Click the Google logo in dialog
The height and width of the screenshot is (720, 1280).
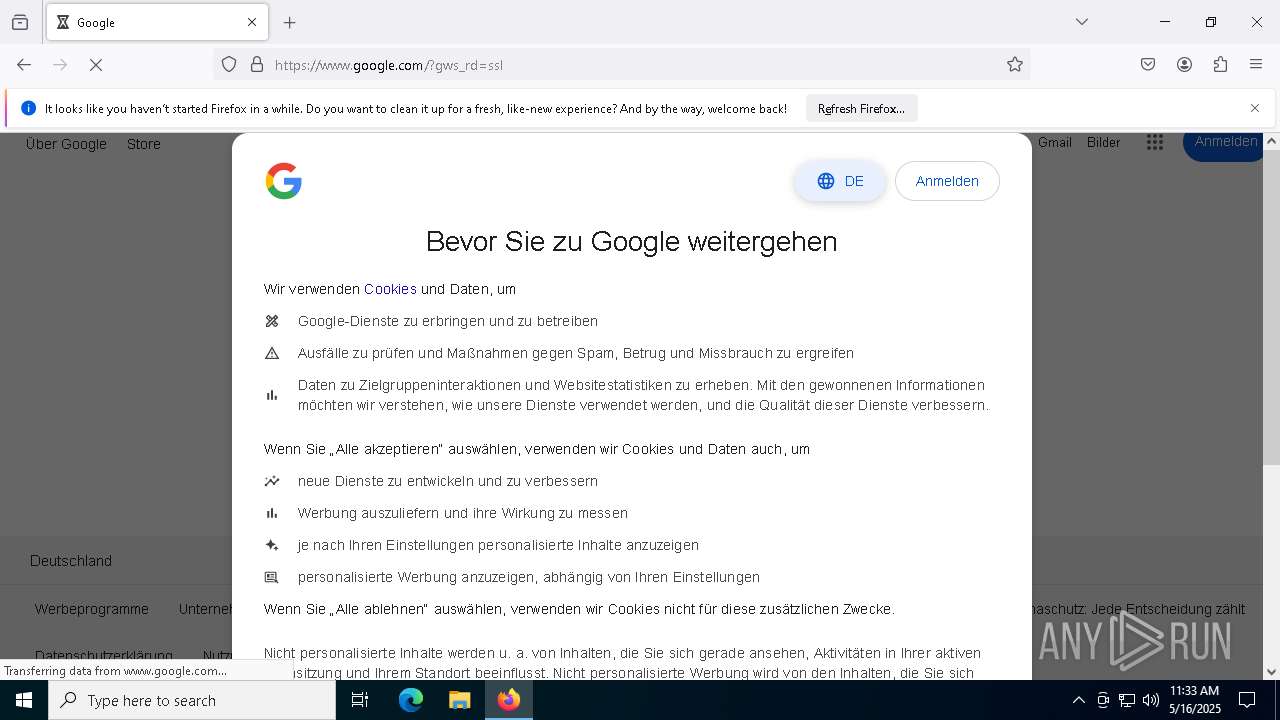(x=284, y=181)
